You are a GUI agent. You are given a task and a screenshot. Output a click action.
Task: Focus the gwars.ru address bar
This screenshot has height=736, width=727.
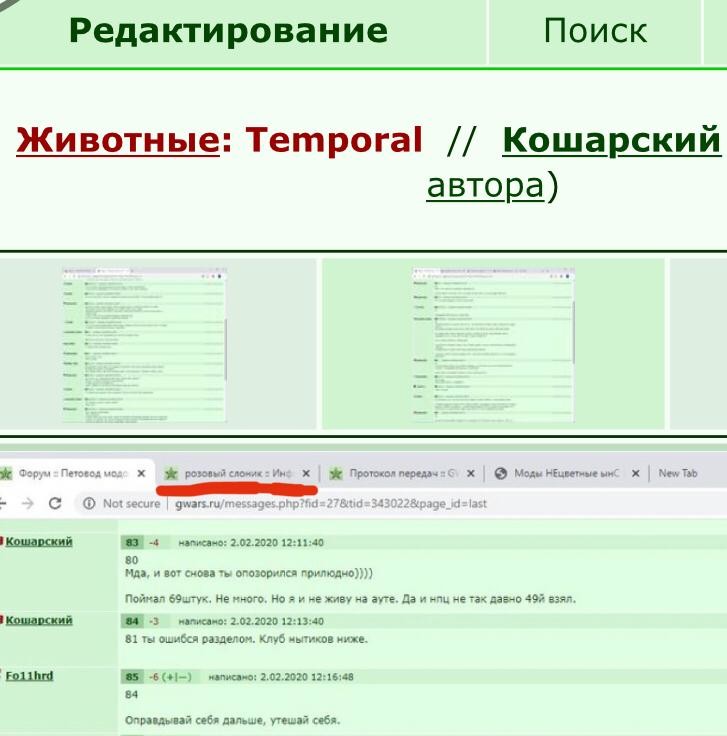[330, 504]
